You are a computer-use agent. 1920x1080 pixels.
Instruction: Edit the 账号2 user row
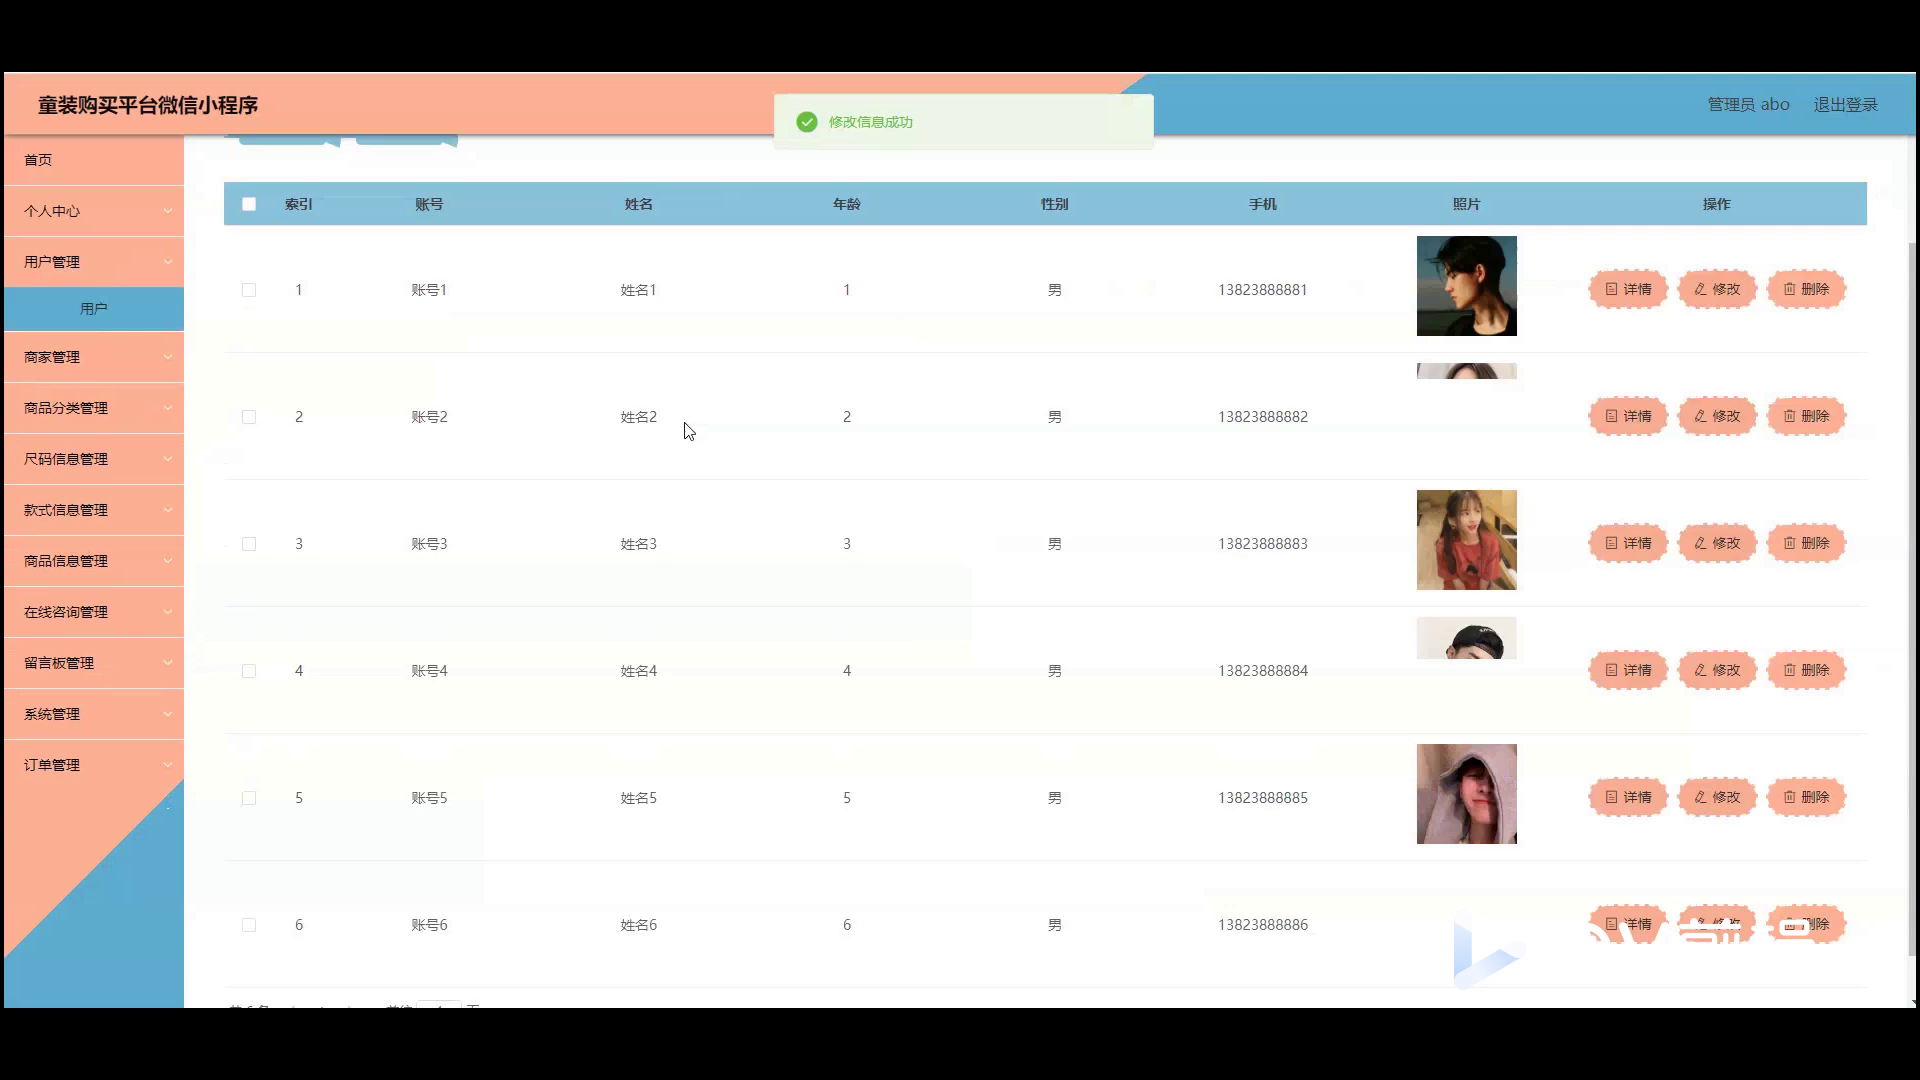(x=1717, y=416)
